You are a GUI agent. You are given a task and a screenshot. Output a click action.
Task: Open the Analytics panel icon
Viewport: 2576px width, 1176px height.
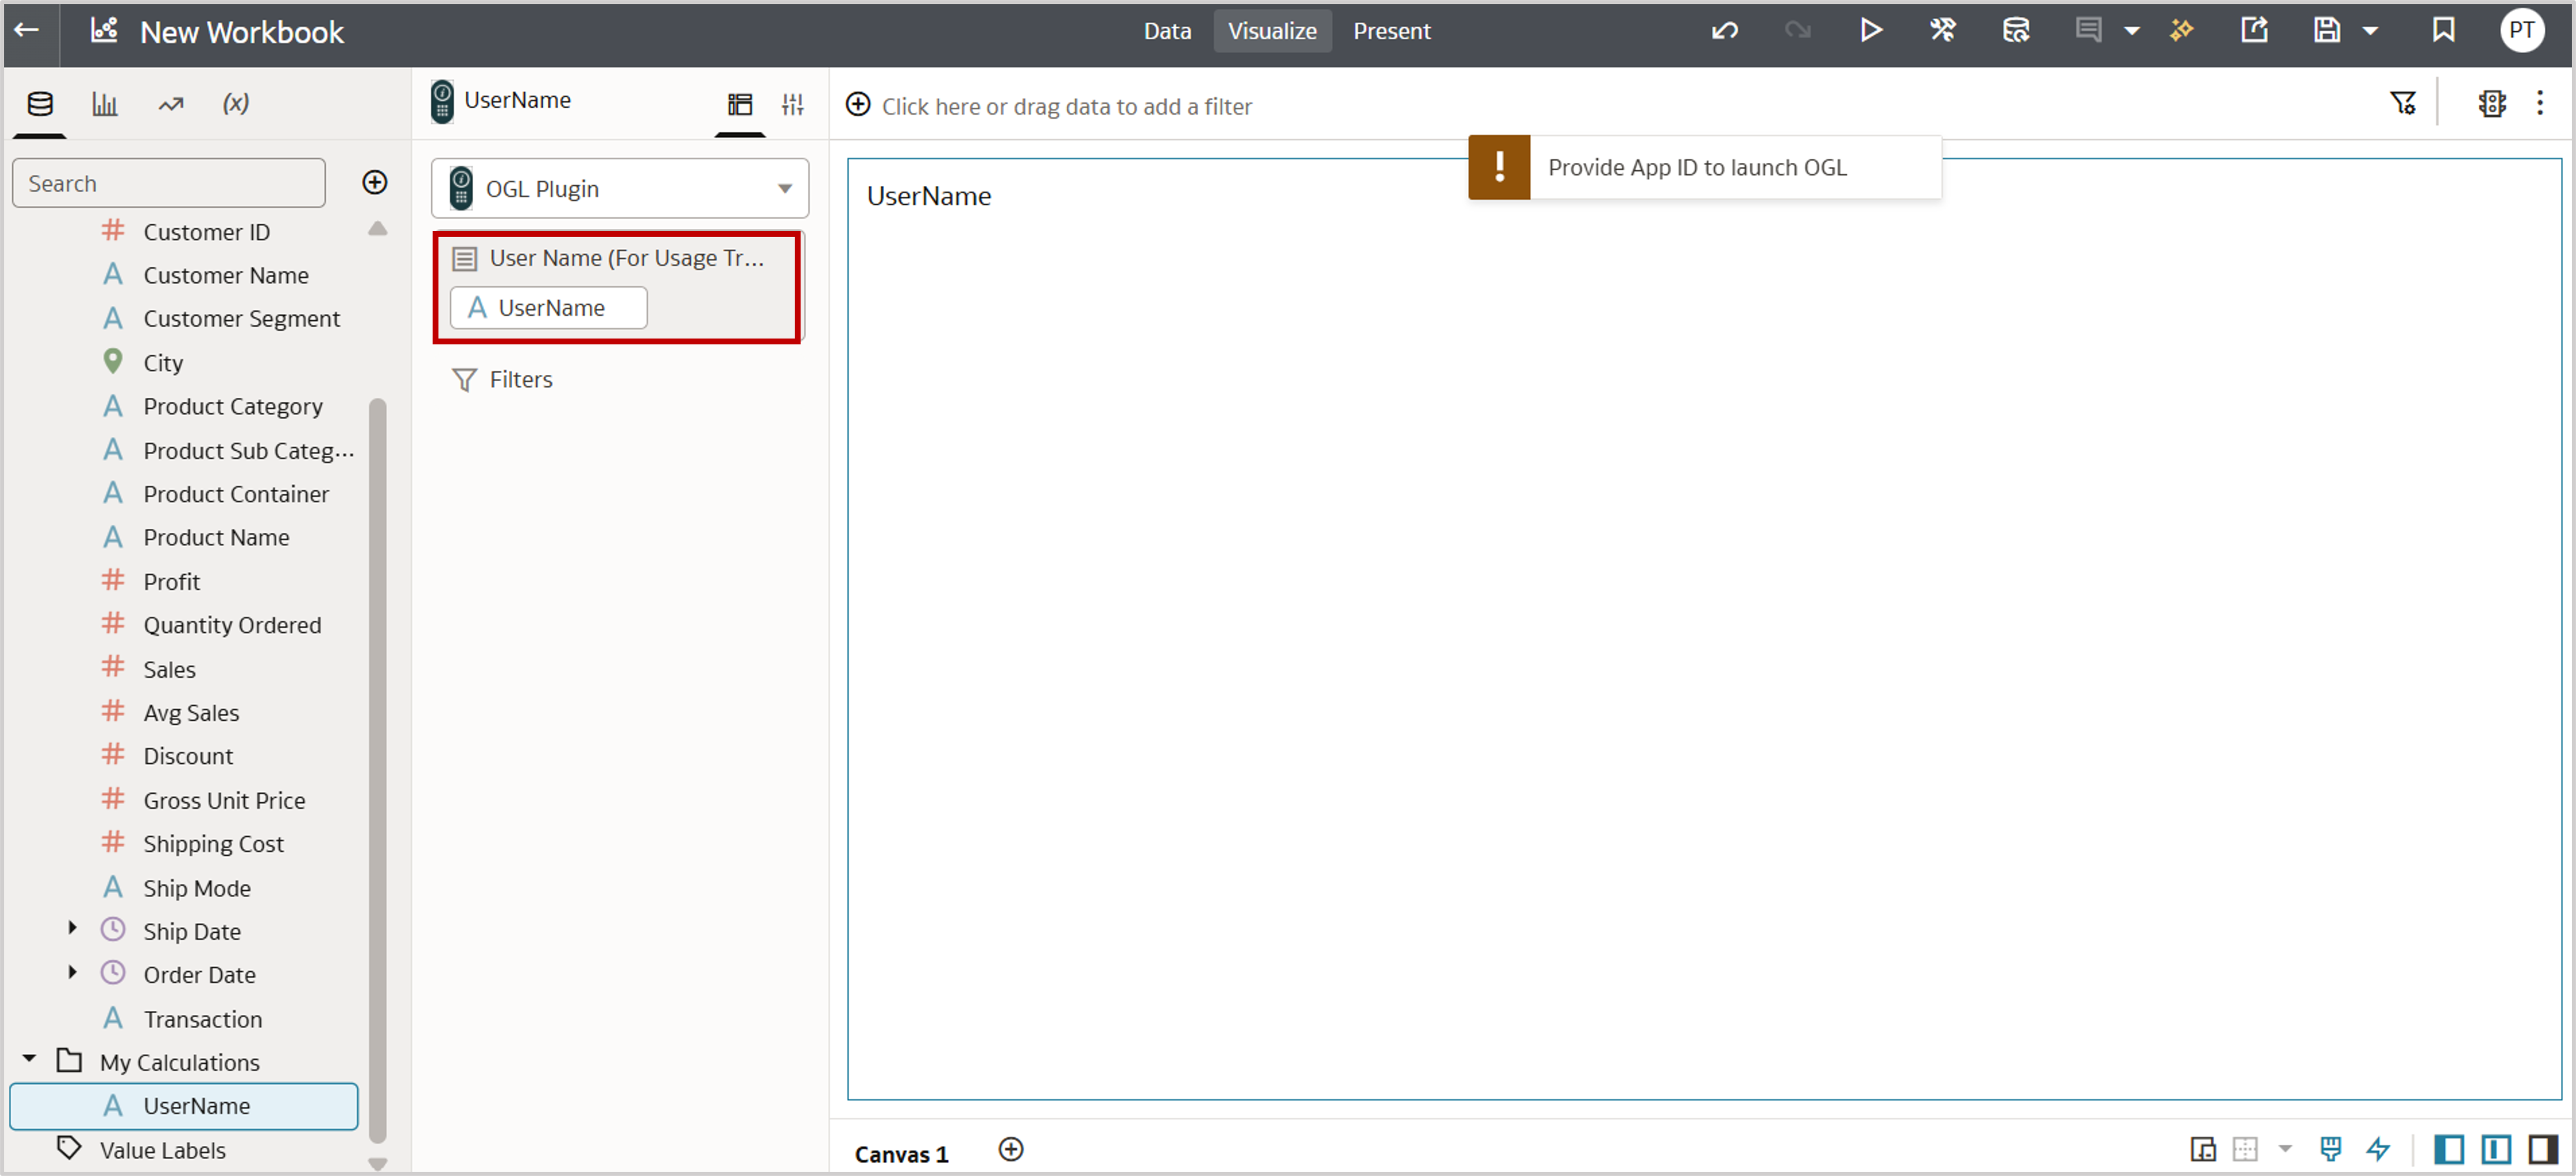coord(170,103)
